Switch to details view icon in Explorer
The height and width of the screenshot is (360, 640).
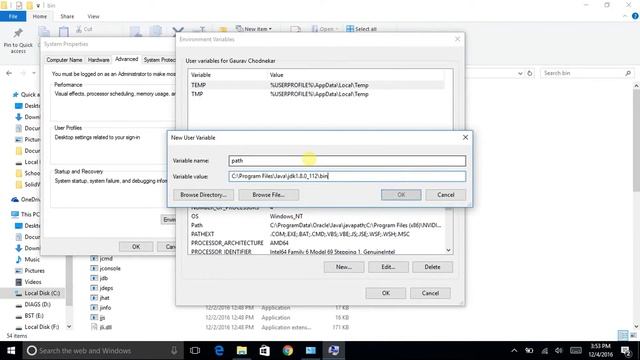point(623,335)
